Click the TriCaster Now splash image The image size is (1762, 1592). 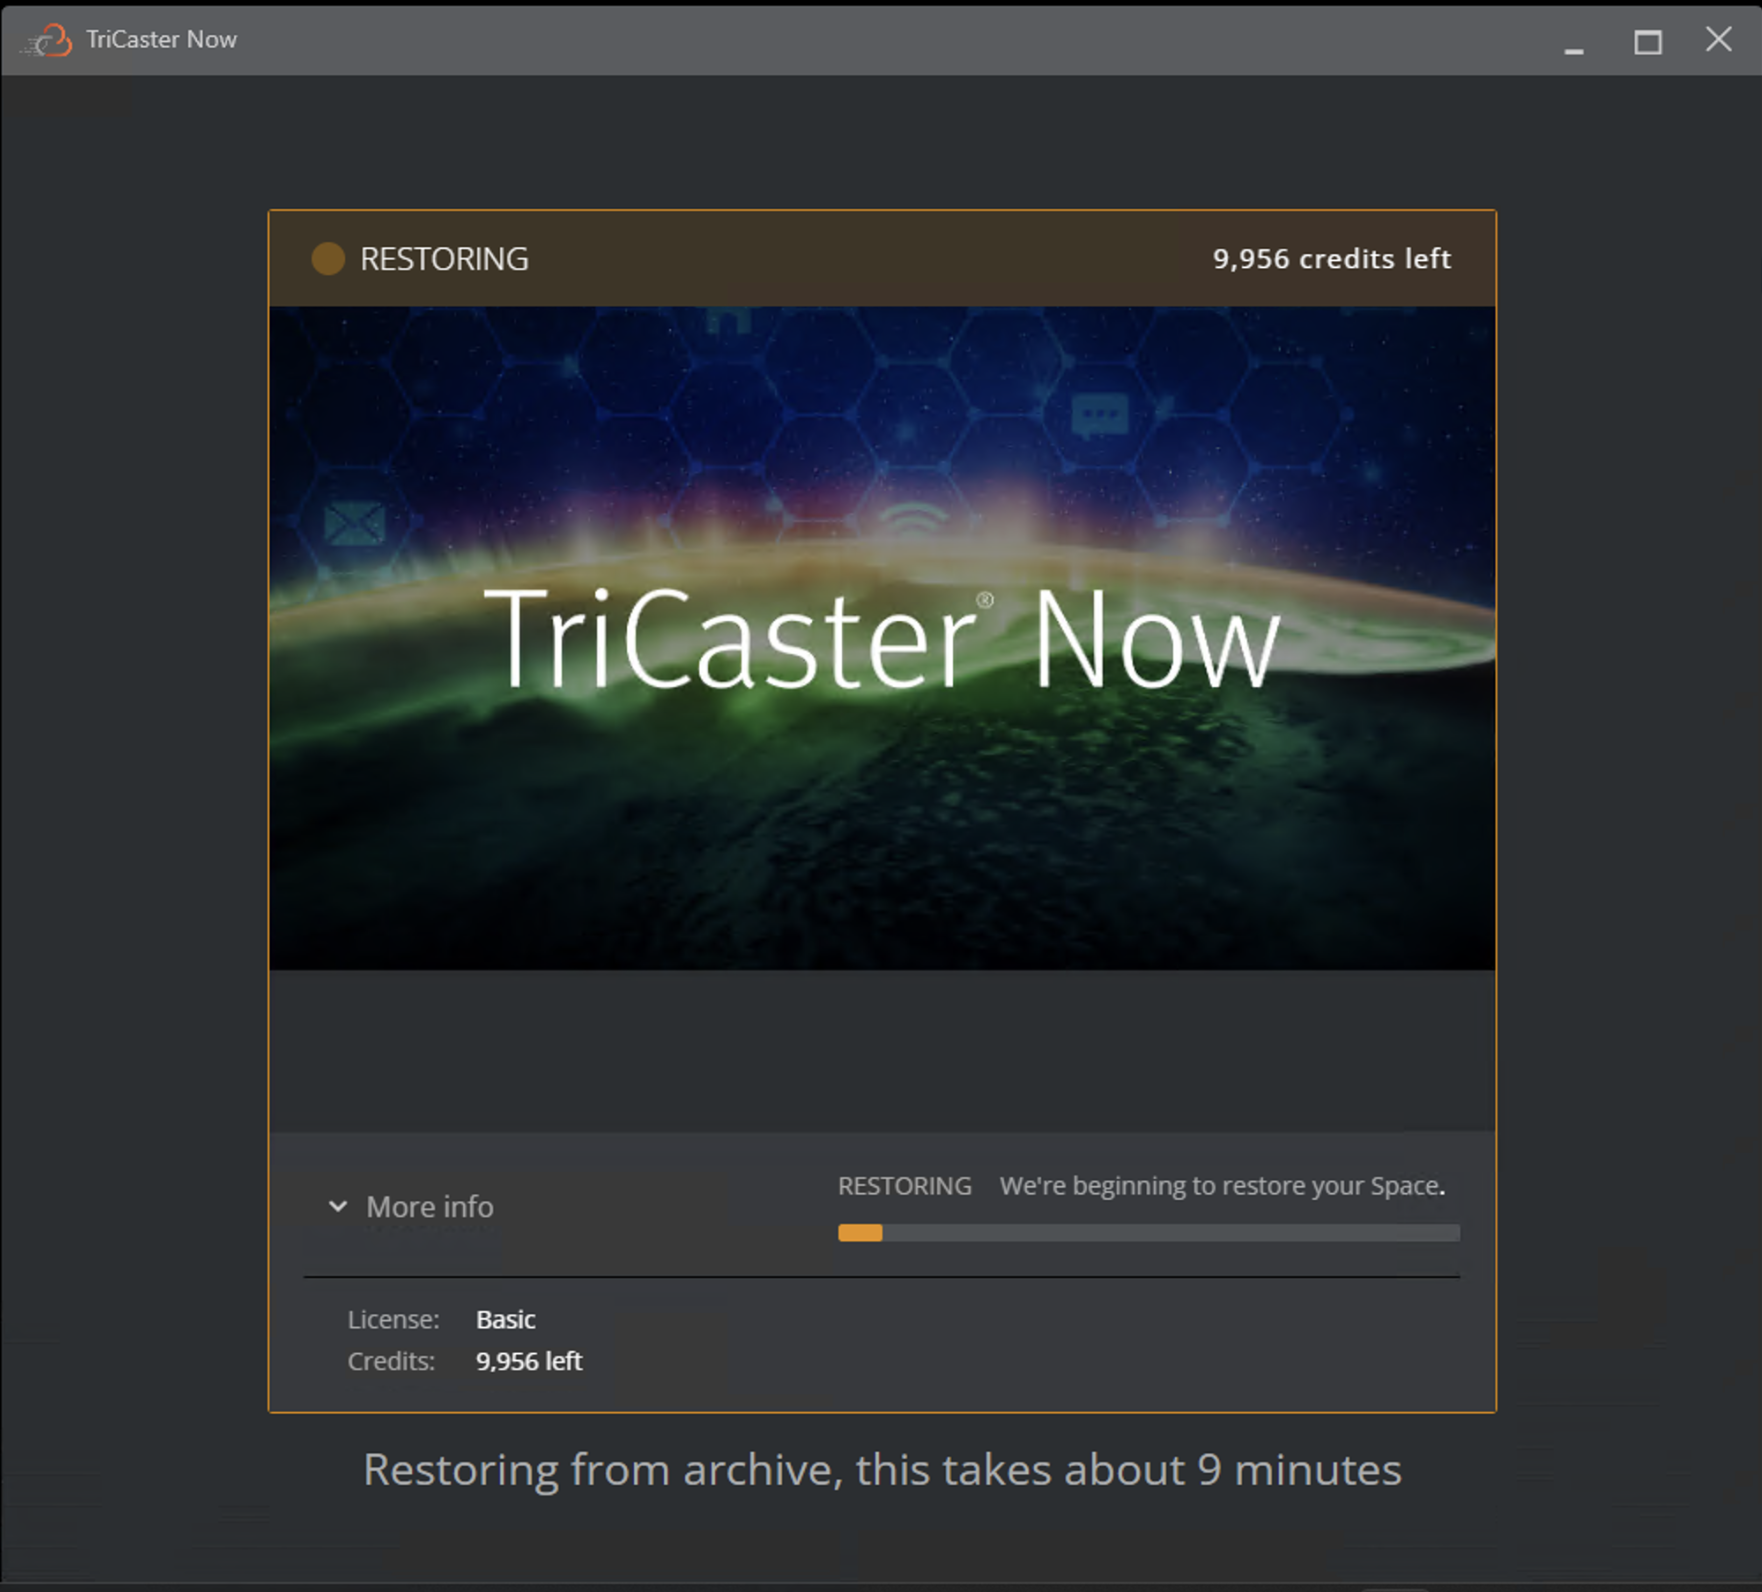point(882,638)
